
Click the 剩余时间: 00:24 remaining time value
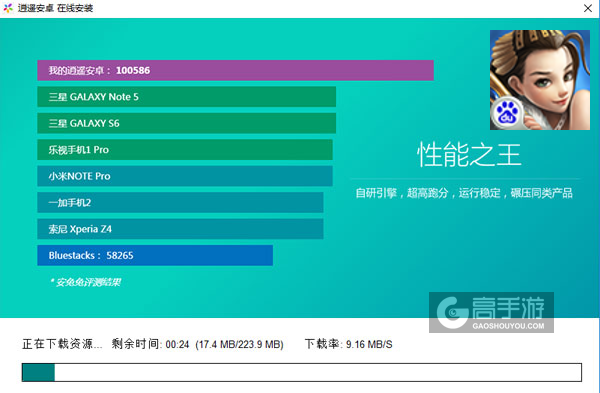click(x=150, y=344)
